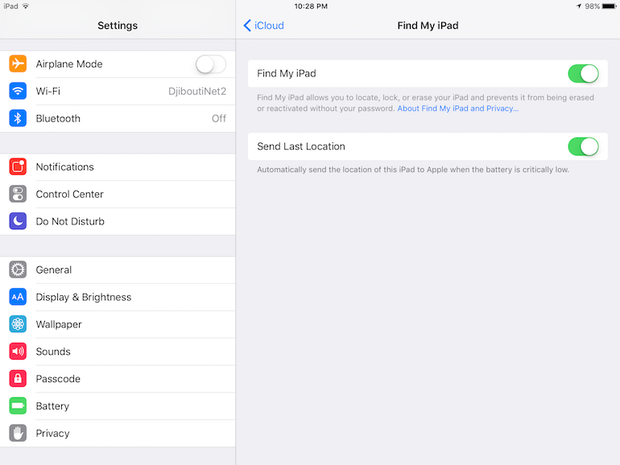Tap the Privacy hand icon
The width and height of the screenshot is (620, 465).
pyautogui.click(x=18, y=433)
